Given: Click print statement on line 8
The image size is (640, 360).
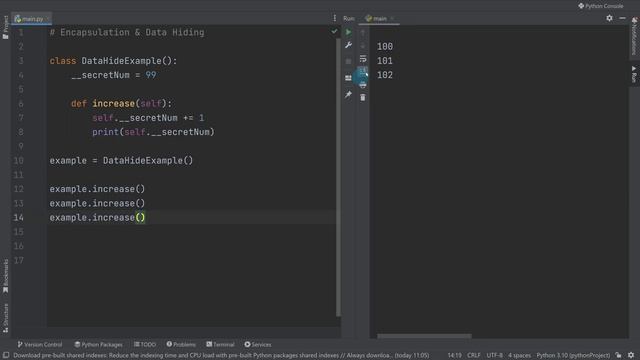Looking at the screenshot, I should point(153,132).
